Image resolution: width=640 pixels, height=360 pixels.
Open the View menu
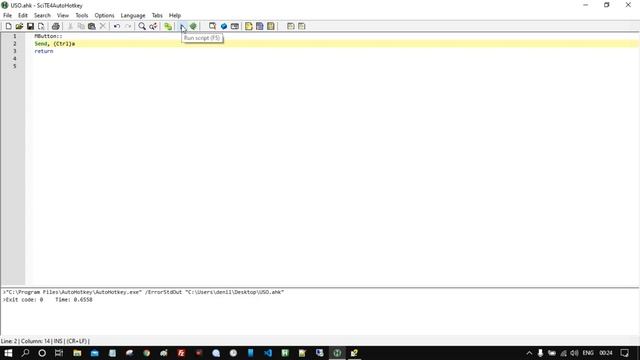point(63,16)
